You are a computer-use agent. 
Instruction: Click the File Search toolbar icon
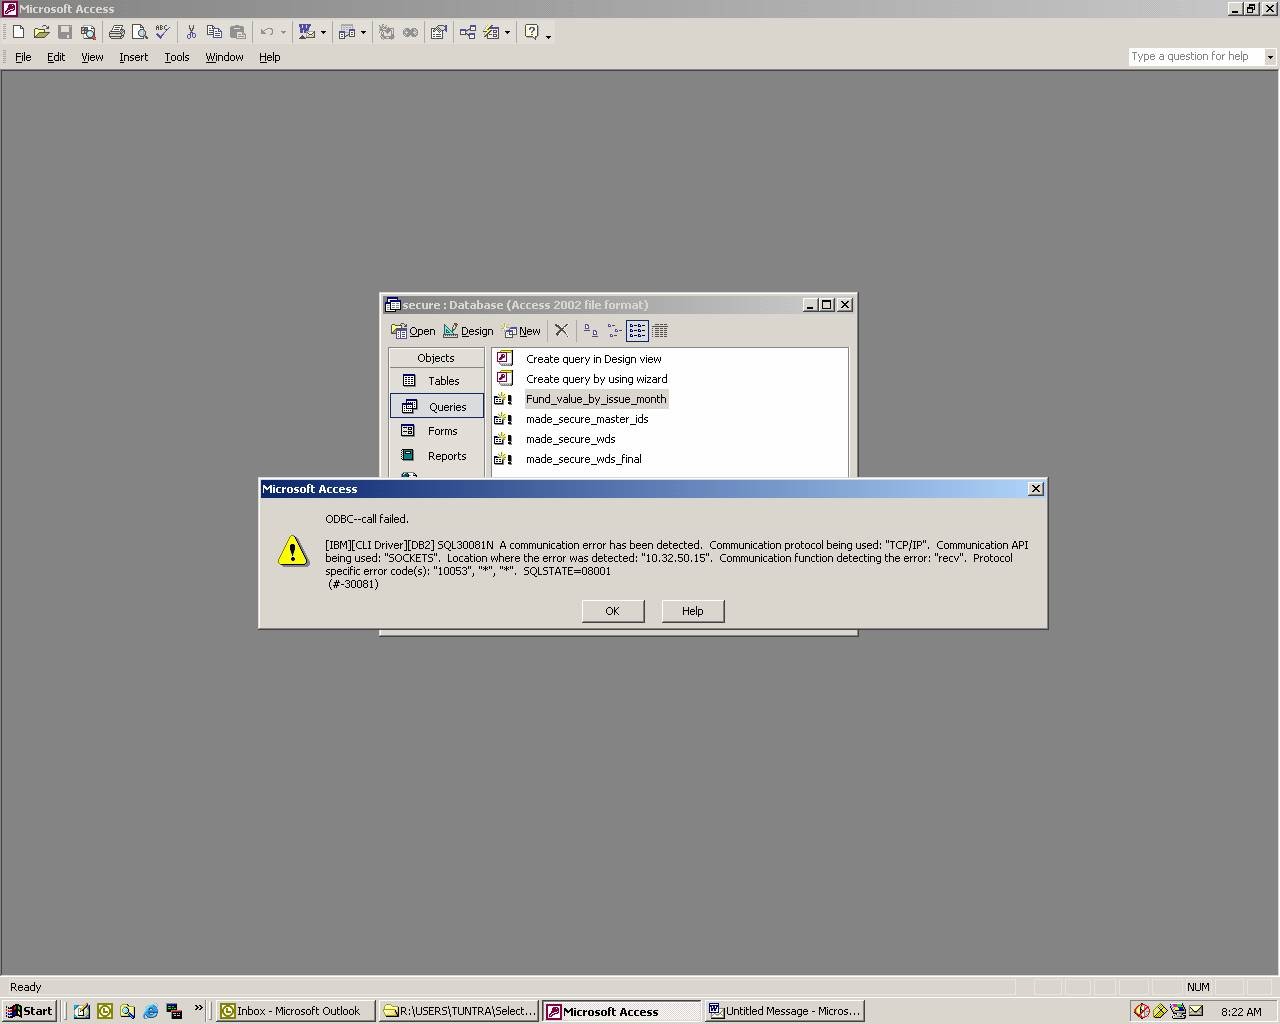point(88,32)
